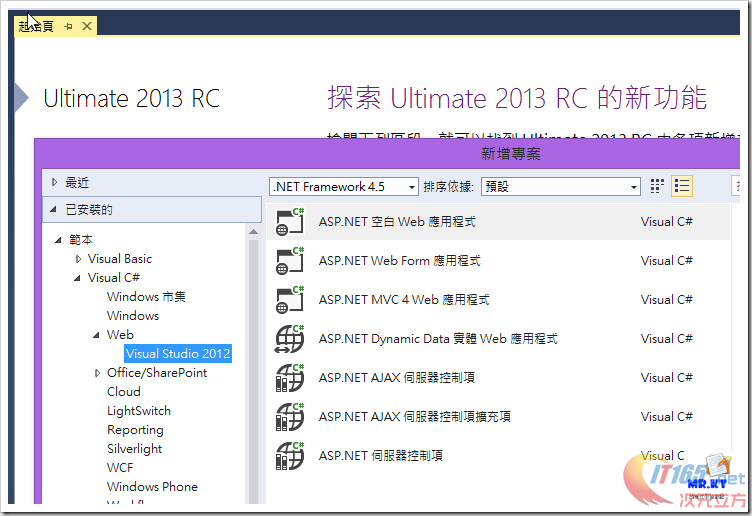This screenshot has width=752, height=516.
Task: Collapse the Web tree node
Action: click(x=96, y=335)
